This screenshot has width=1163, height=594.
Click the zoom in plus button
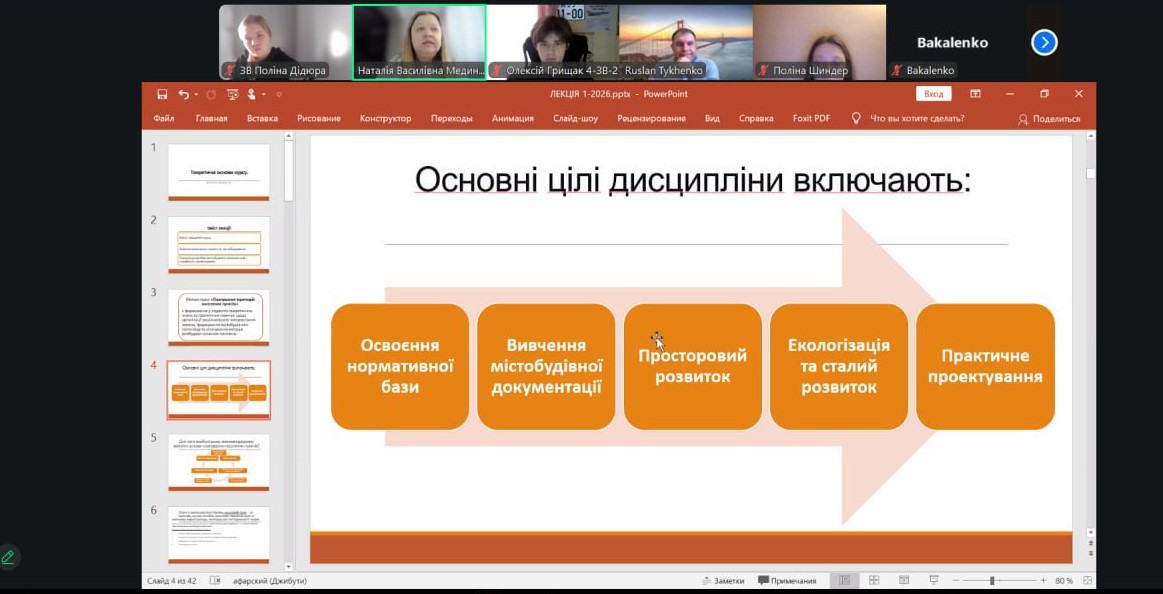click(1043, 581)
